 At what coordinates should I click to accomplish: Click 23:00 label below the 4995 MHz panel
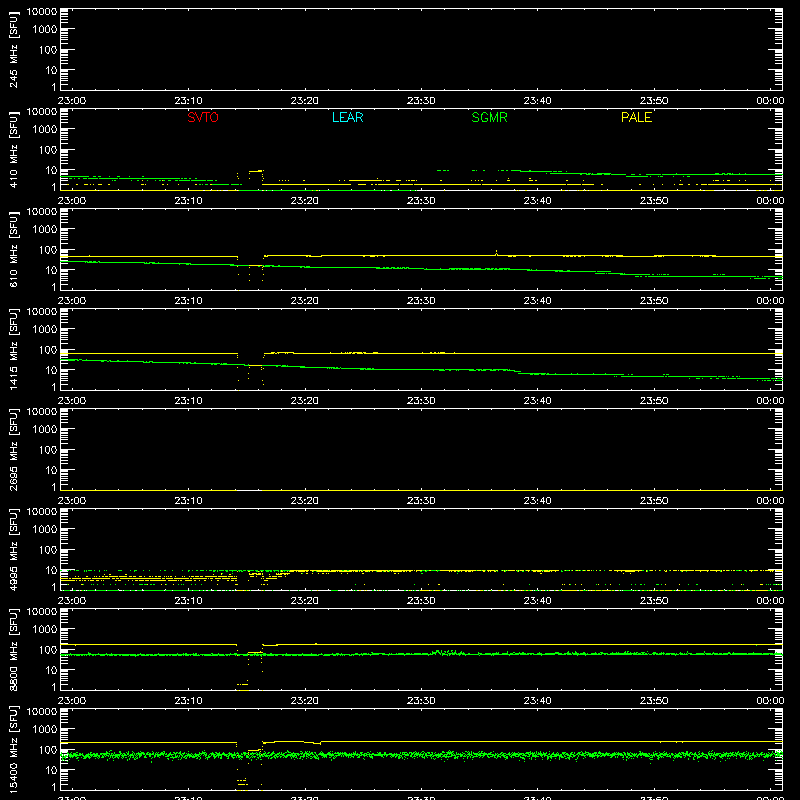point(72,601)
